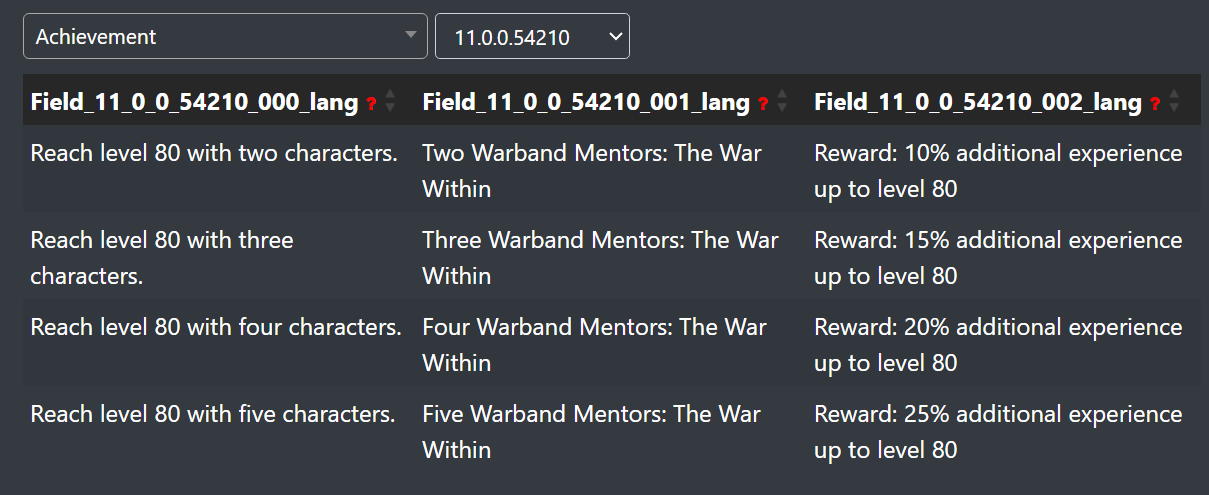Sort by the Field_11_0_0_54210_000_lang header
The image size is (1209, 495).
(x=195, y=102)
